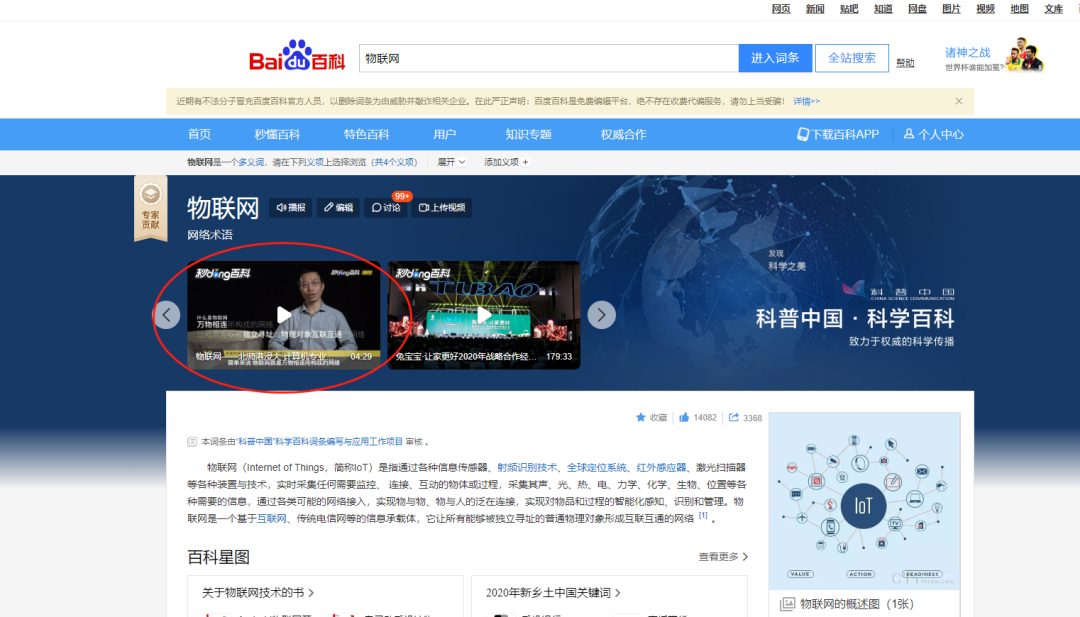Expand 查看更多 in 百科星图
The width and height of the screenshot is (1080, 617).
(723, 556)
